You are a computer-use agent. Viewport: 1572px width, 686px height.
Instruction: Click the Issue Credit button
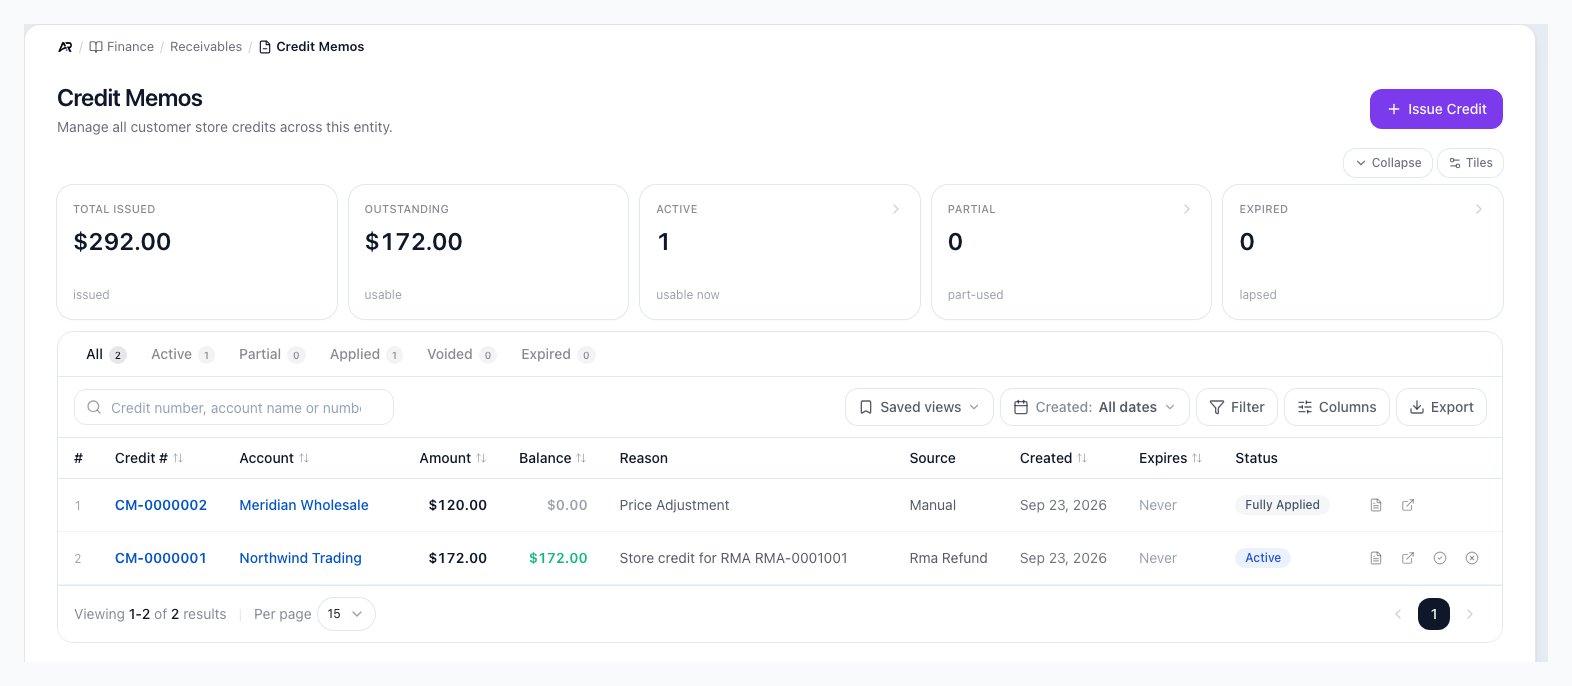pos(1436,109)
